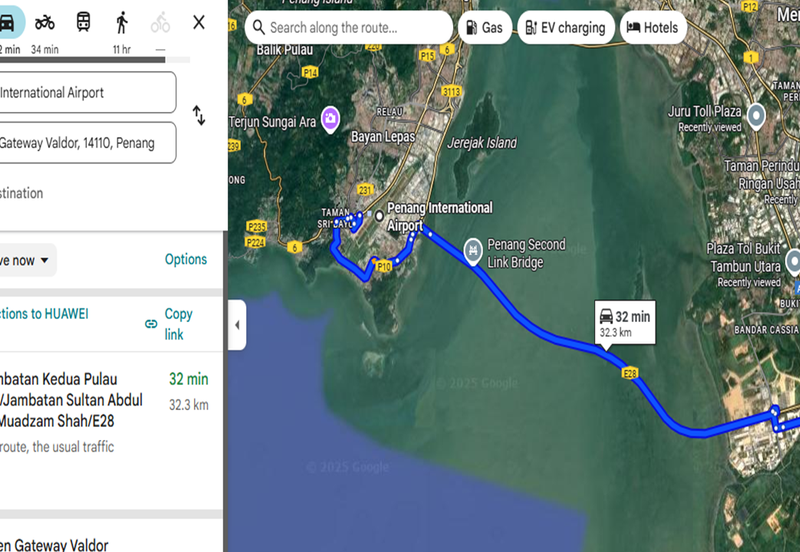Edit the International Airport starting point field
Viewport: 800px width, 552px height.
(x=88, y=92)
